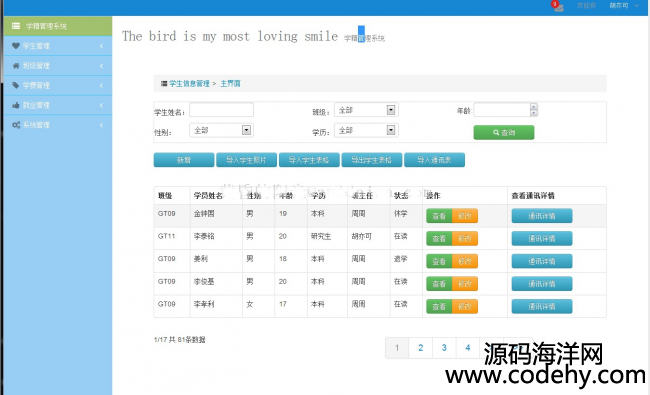Click the green 查询 search button
Viewport: 650px width, 395px height.
pyautogui.click(x=504, y=133)
